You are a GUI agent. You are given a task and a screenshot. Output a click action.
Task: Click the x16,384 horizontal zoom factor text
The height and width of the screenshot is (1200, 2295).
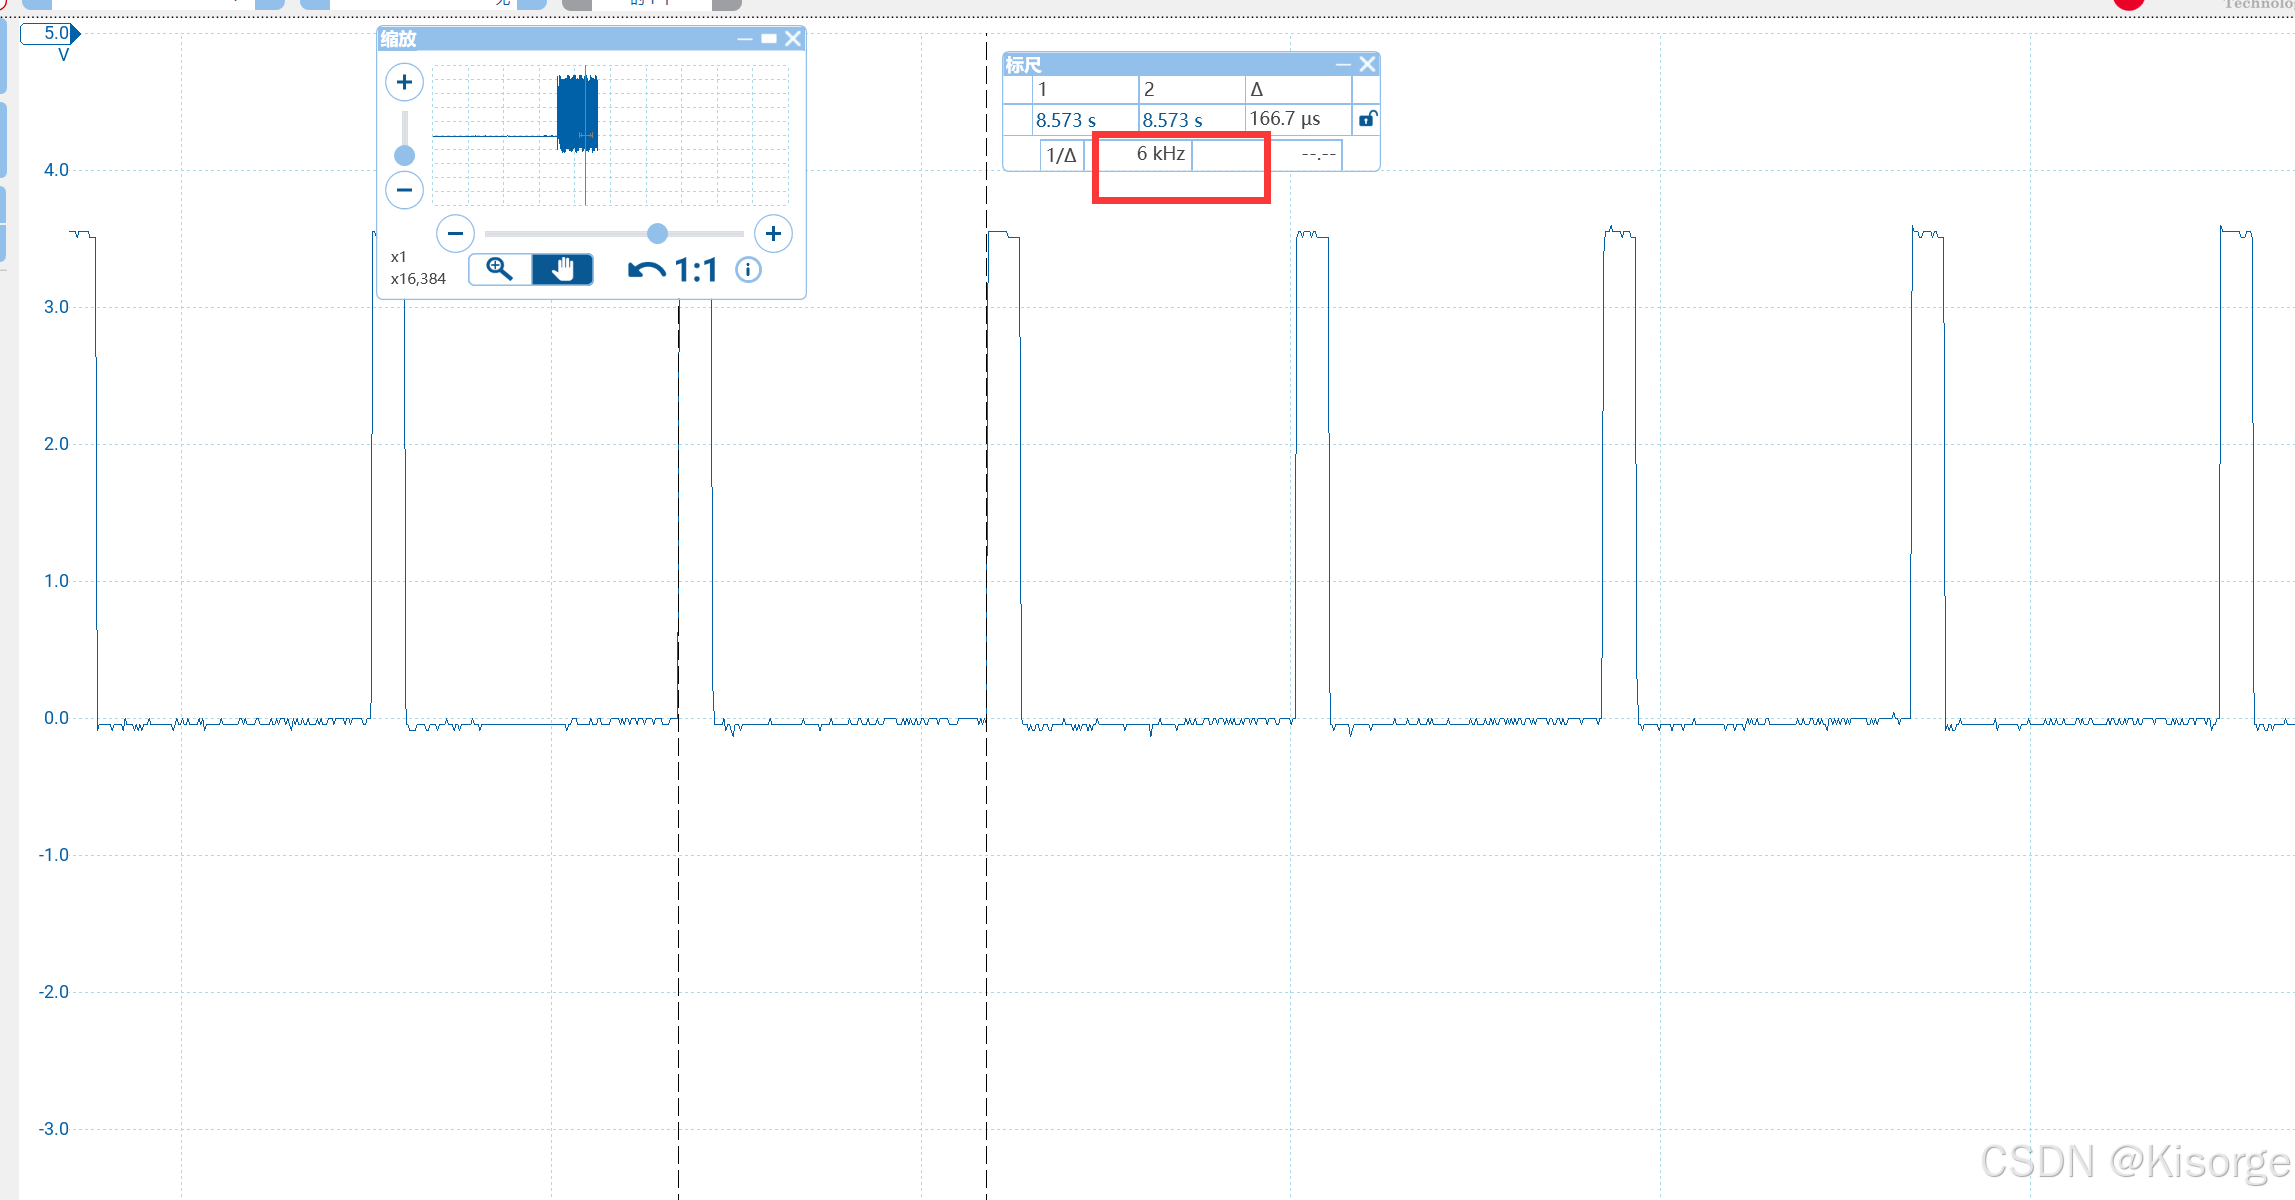(418, 279)
